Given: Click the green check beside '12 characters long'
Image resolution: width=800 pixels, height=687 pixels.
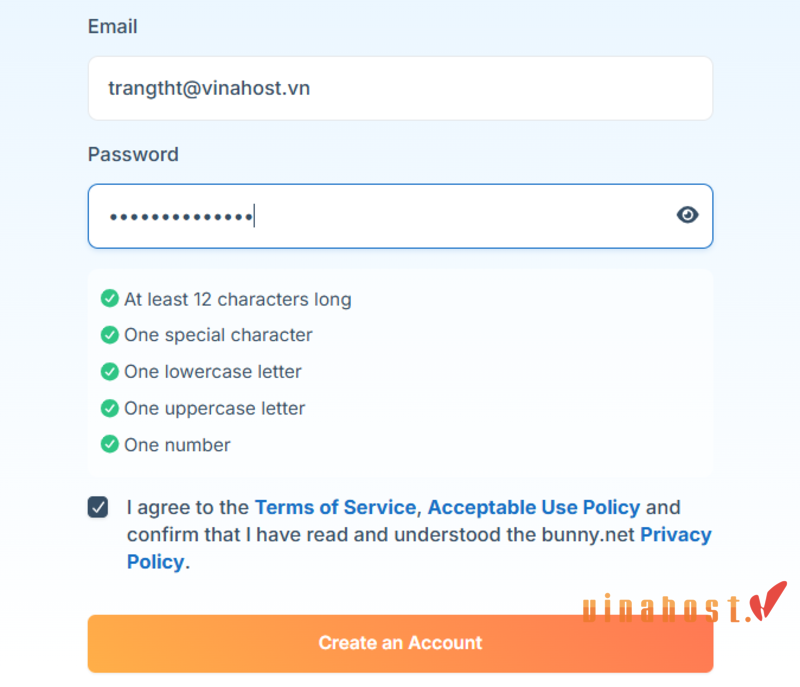Looking at the screenshot, I should pos(110,298).
